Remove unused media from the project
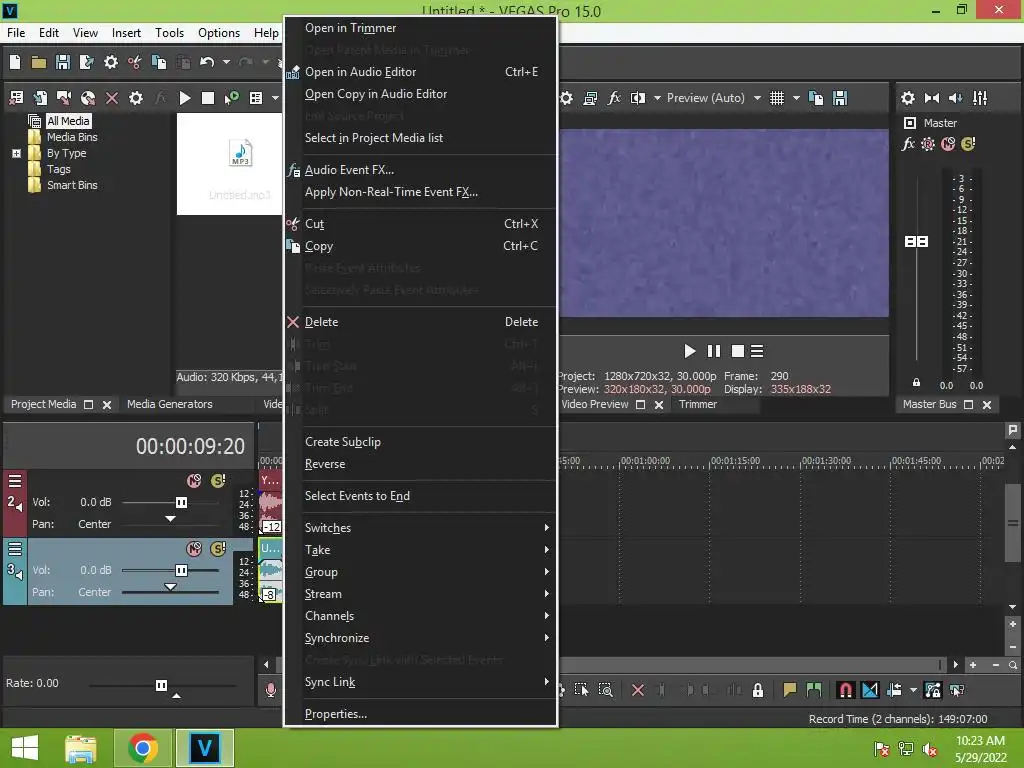The image size is (1024, 768). [16, 98]
